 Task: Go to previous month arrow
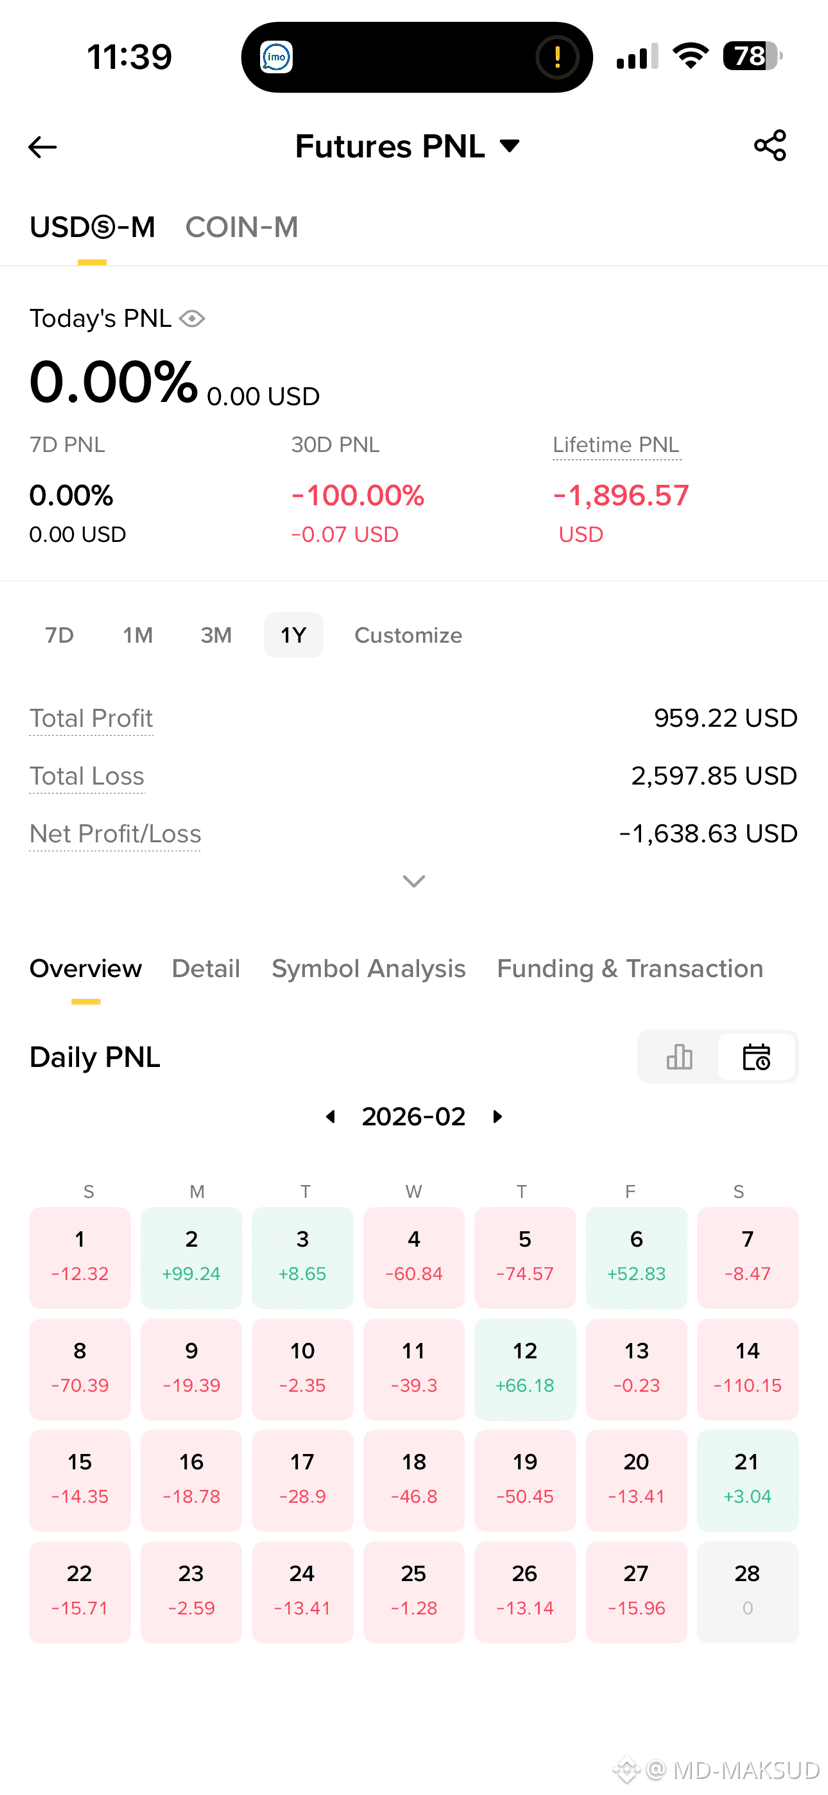[331, 1116]
